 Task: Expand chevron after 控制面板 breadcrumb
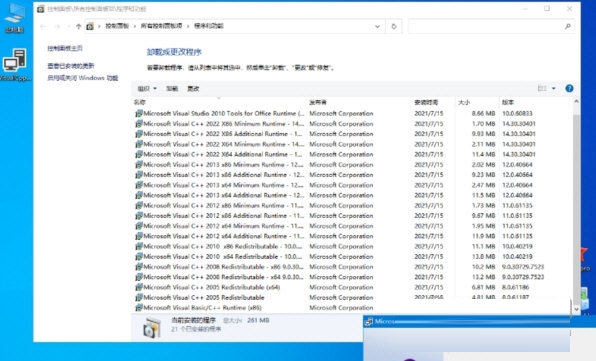[x=135, y=26]
